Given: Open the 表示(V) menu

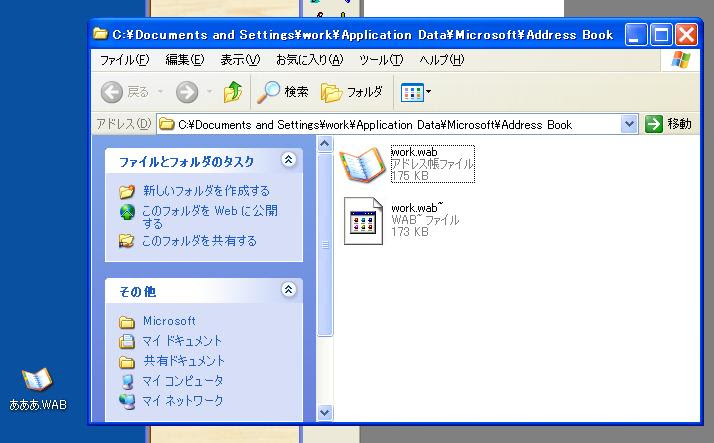Looking at the screenshot, I should [240, 60].
